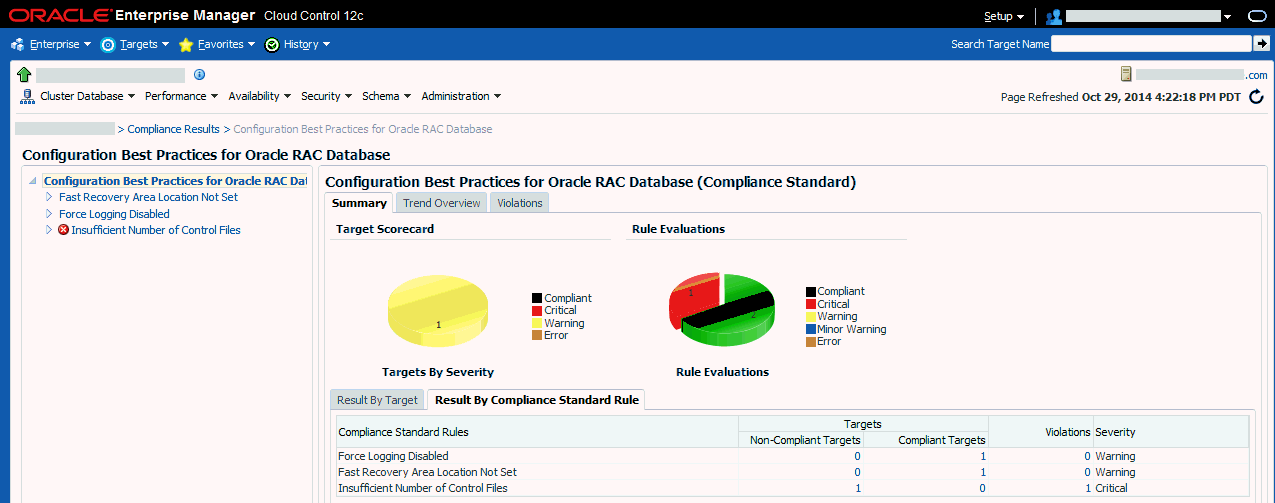This screenshot has width=1275, height=503.
Task: Open the Setup dropdown menu
Action: coord(1003,17)
